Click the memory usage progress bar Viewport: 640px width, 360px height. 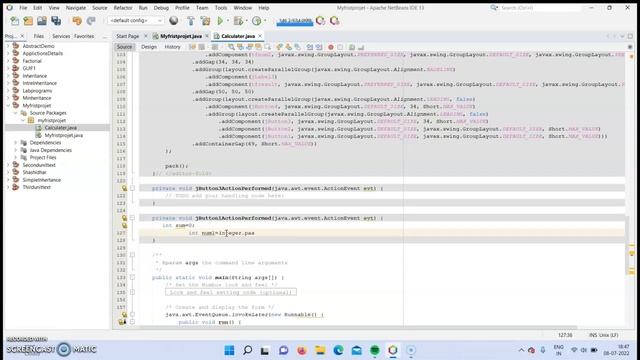(295, 21)
